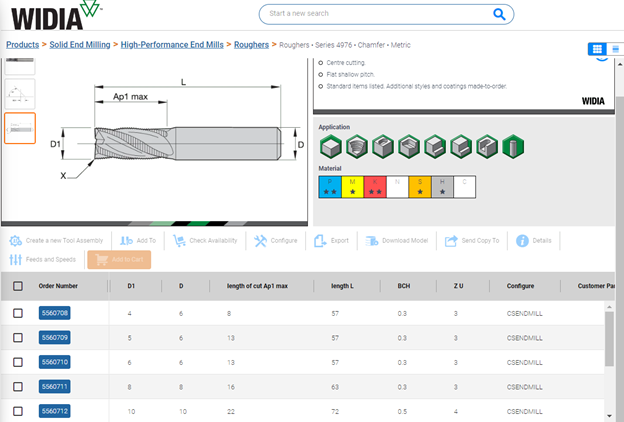
Task: Open order number 5560710
Action: pos(54,362)
